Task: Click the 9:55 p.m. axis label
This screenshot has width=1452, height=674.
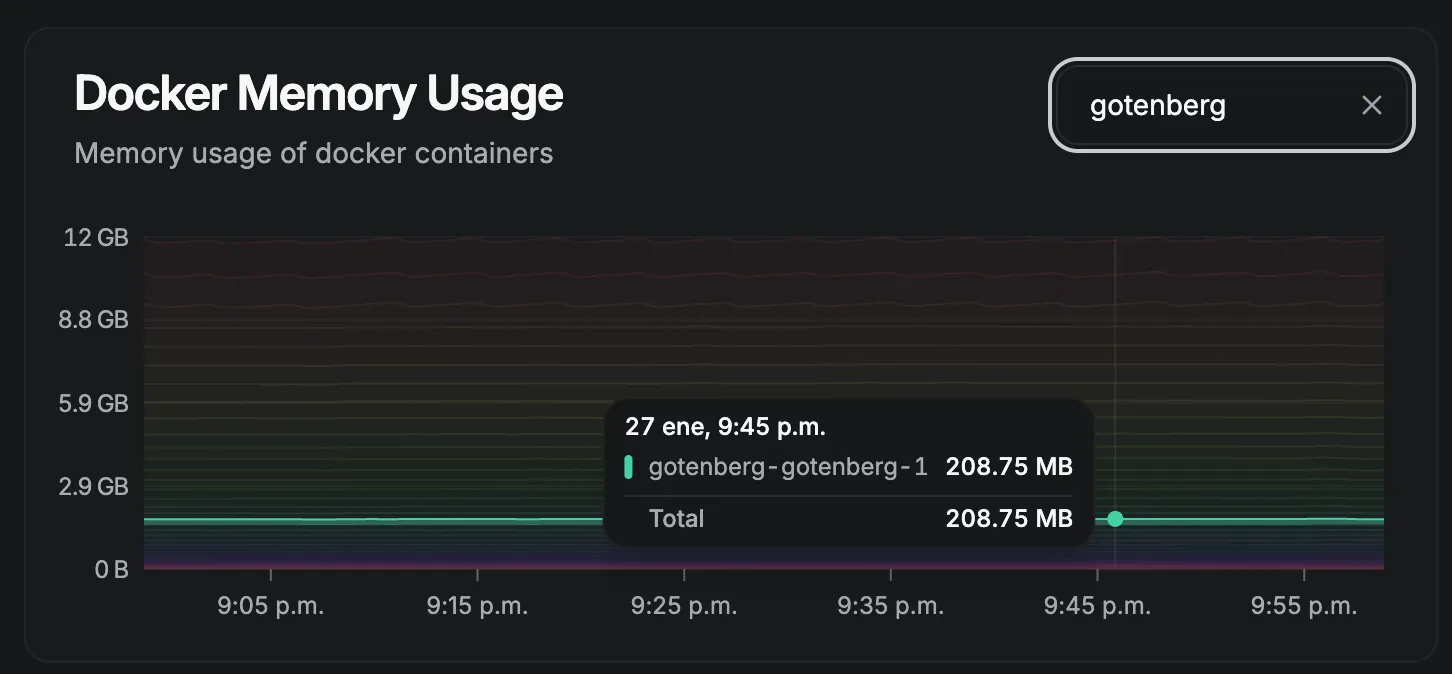Action: click(x=1304, y=606)
